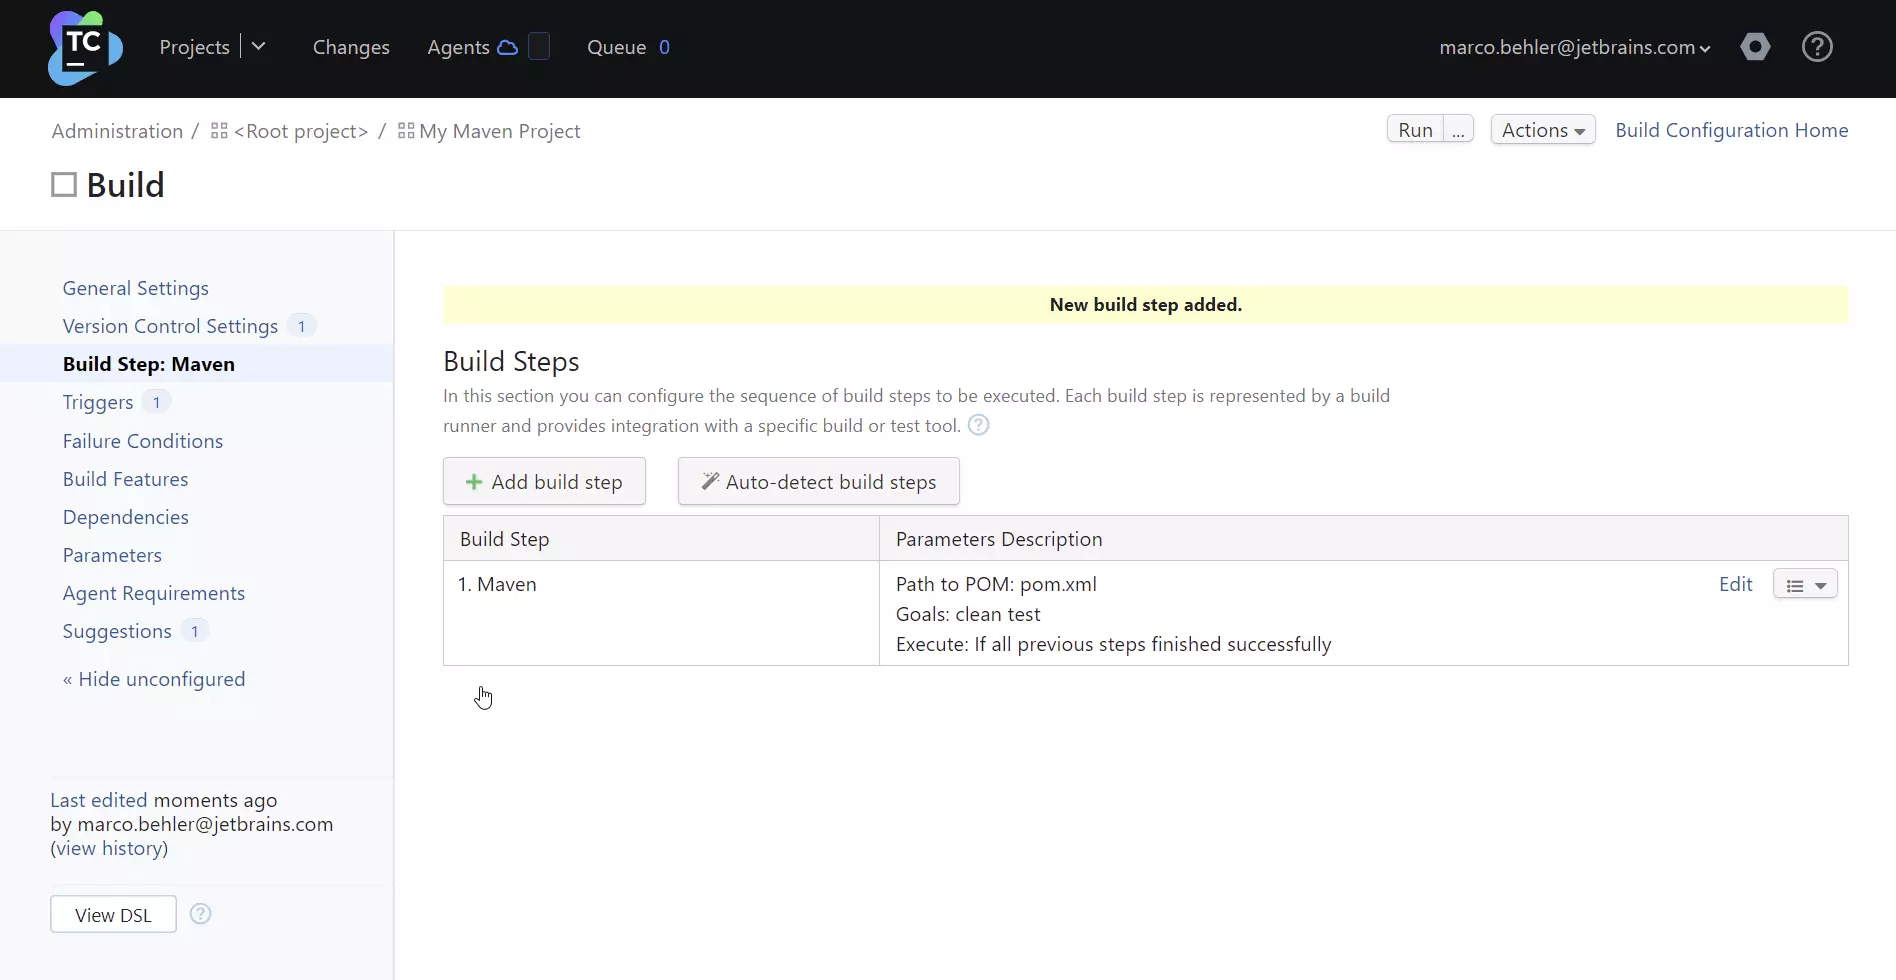Click help icon after Build Steps description
The width and height of the screenshot is (1896, 980).
978,425
